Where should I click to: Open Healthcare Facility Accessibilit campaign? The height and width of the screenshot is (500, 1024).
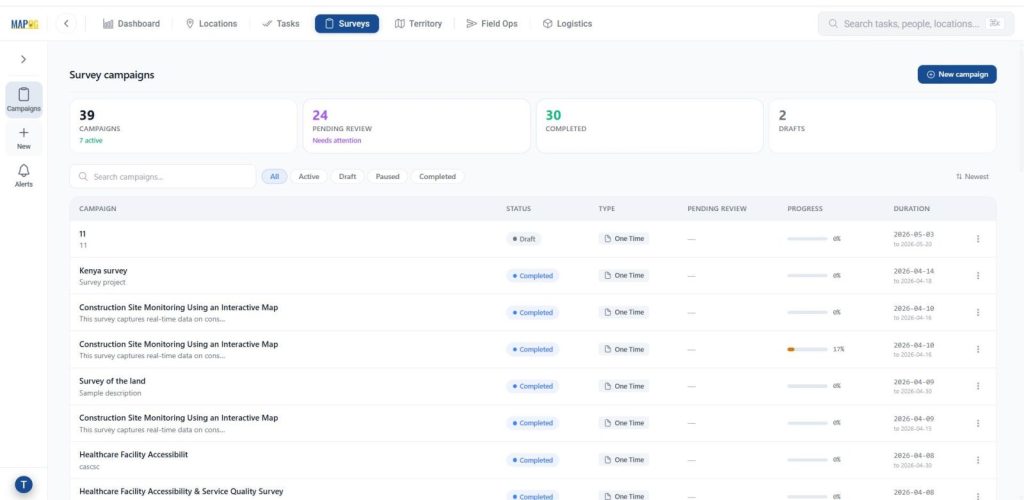133,454
